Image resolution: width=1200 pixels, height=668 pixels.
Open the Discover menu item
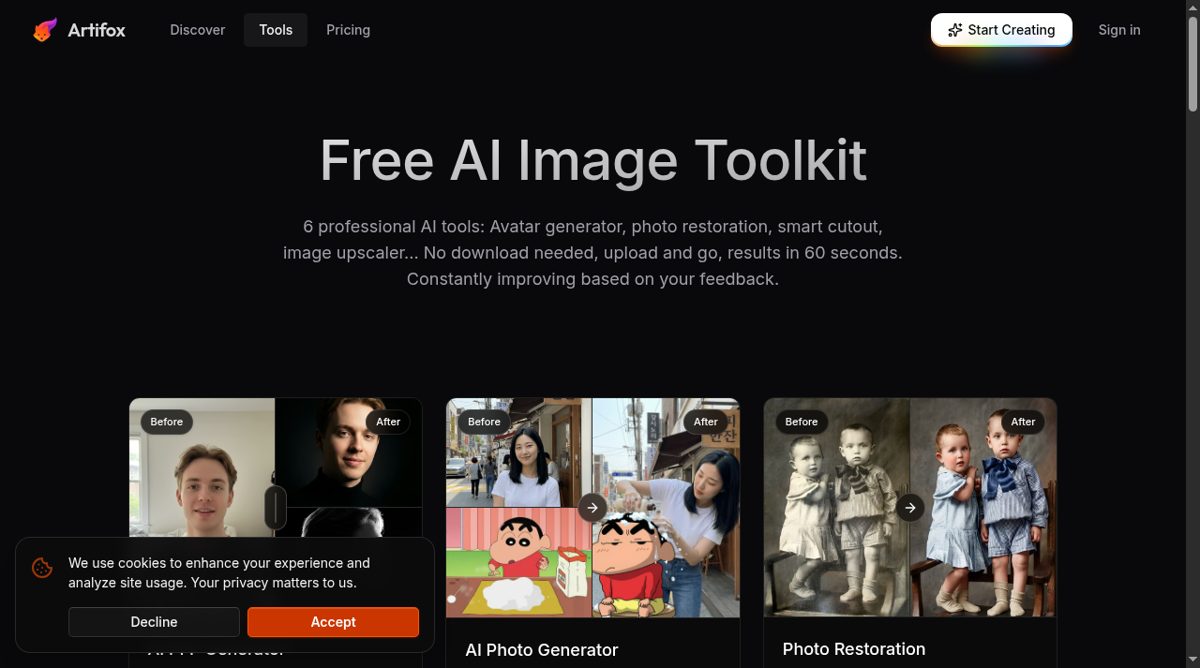click(x=197, y=30)
